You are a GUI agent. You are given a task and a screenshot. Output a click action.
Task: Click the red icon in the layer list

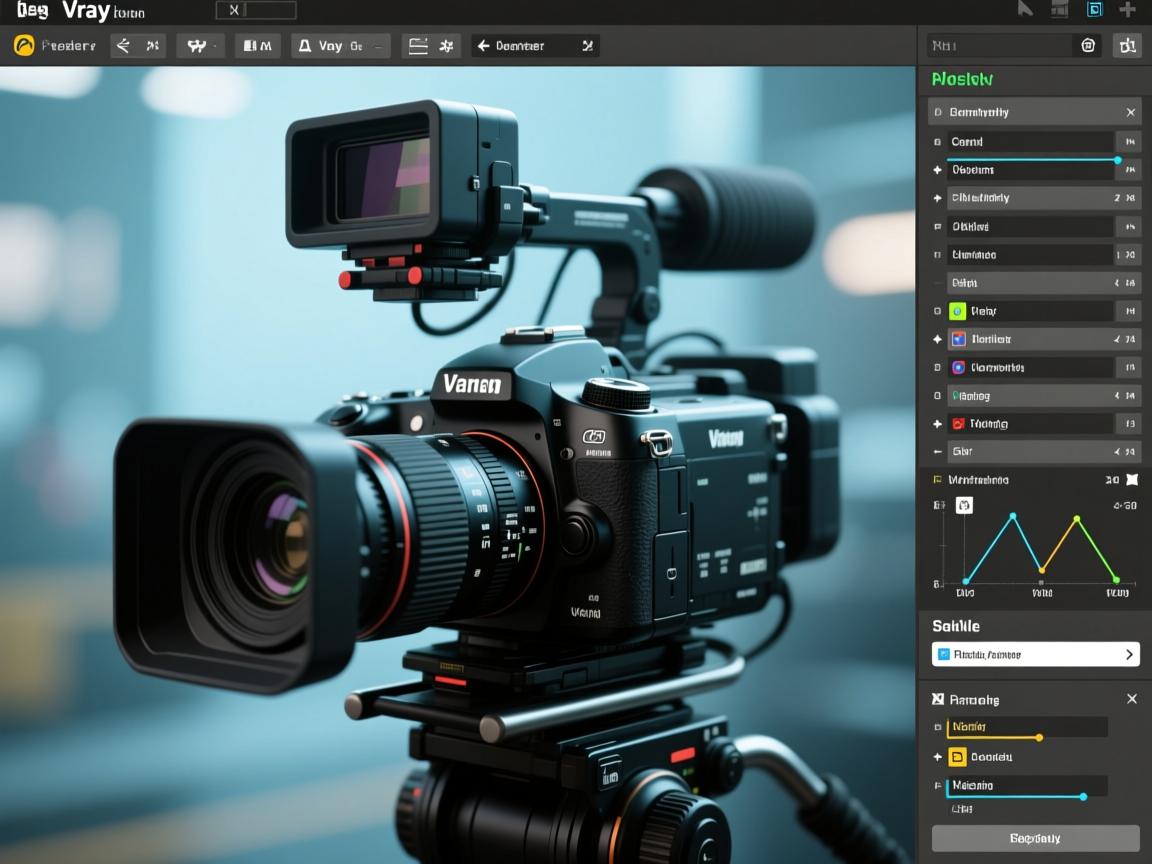957,424
